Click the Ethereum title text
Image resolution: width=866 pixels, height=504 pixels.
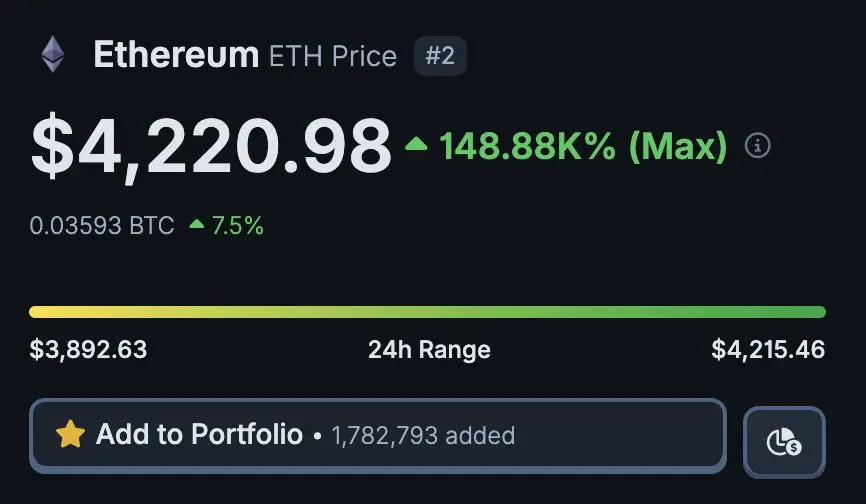(x=176, y=55)
